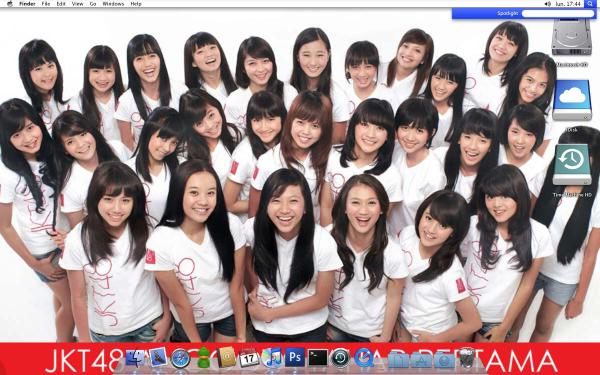Image resolution: width=600 pixels, height=375 pixels.
Task: Launch Safari from the Dock
Action: tap(180, 359)
